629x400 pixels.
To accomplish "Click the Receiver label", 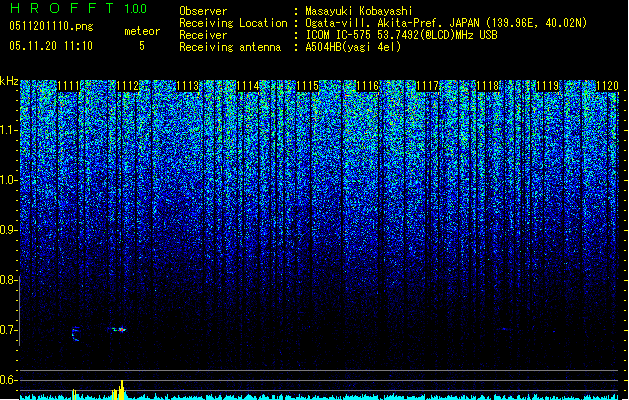I will coord(203,35).
